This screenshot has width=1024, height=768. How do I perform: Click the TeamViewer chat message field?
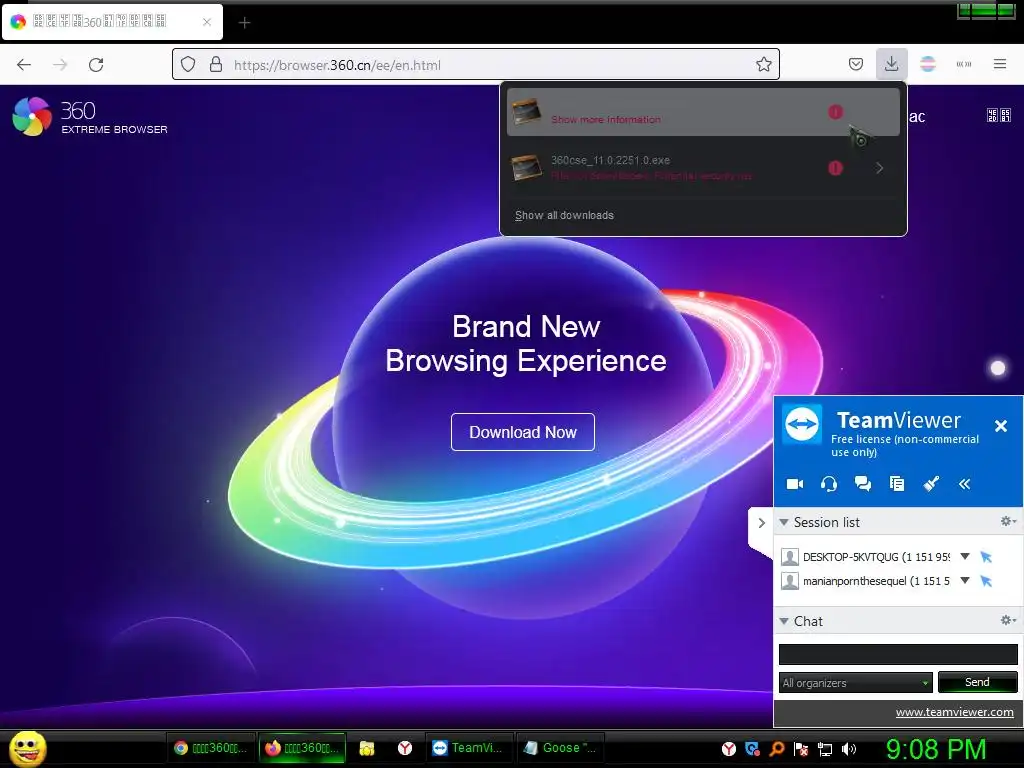coord(898,654)
